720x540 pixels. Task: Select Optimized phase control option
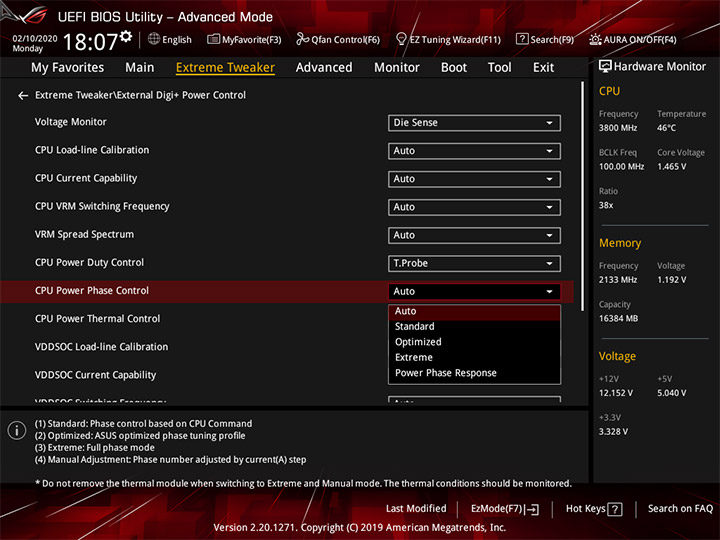474,342
